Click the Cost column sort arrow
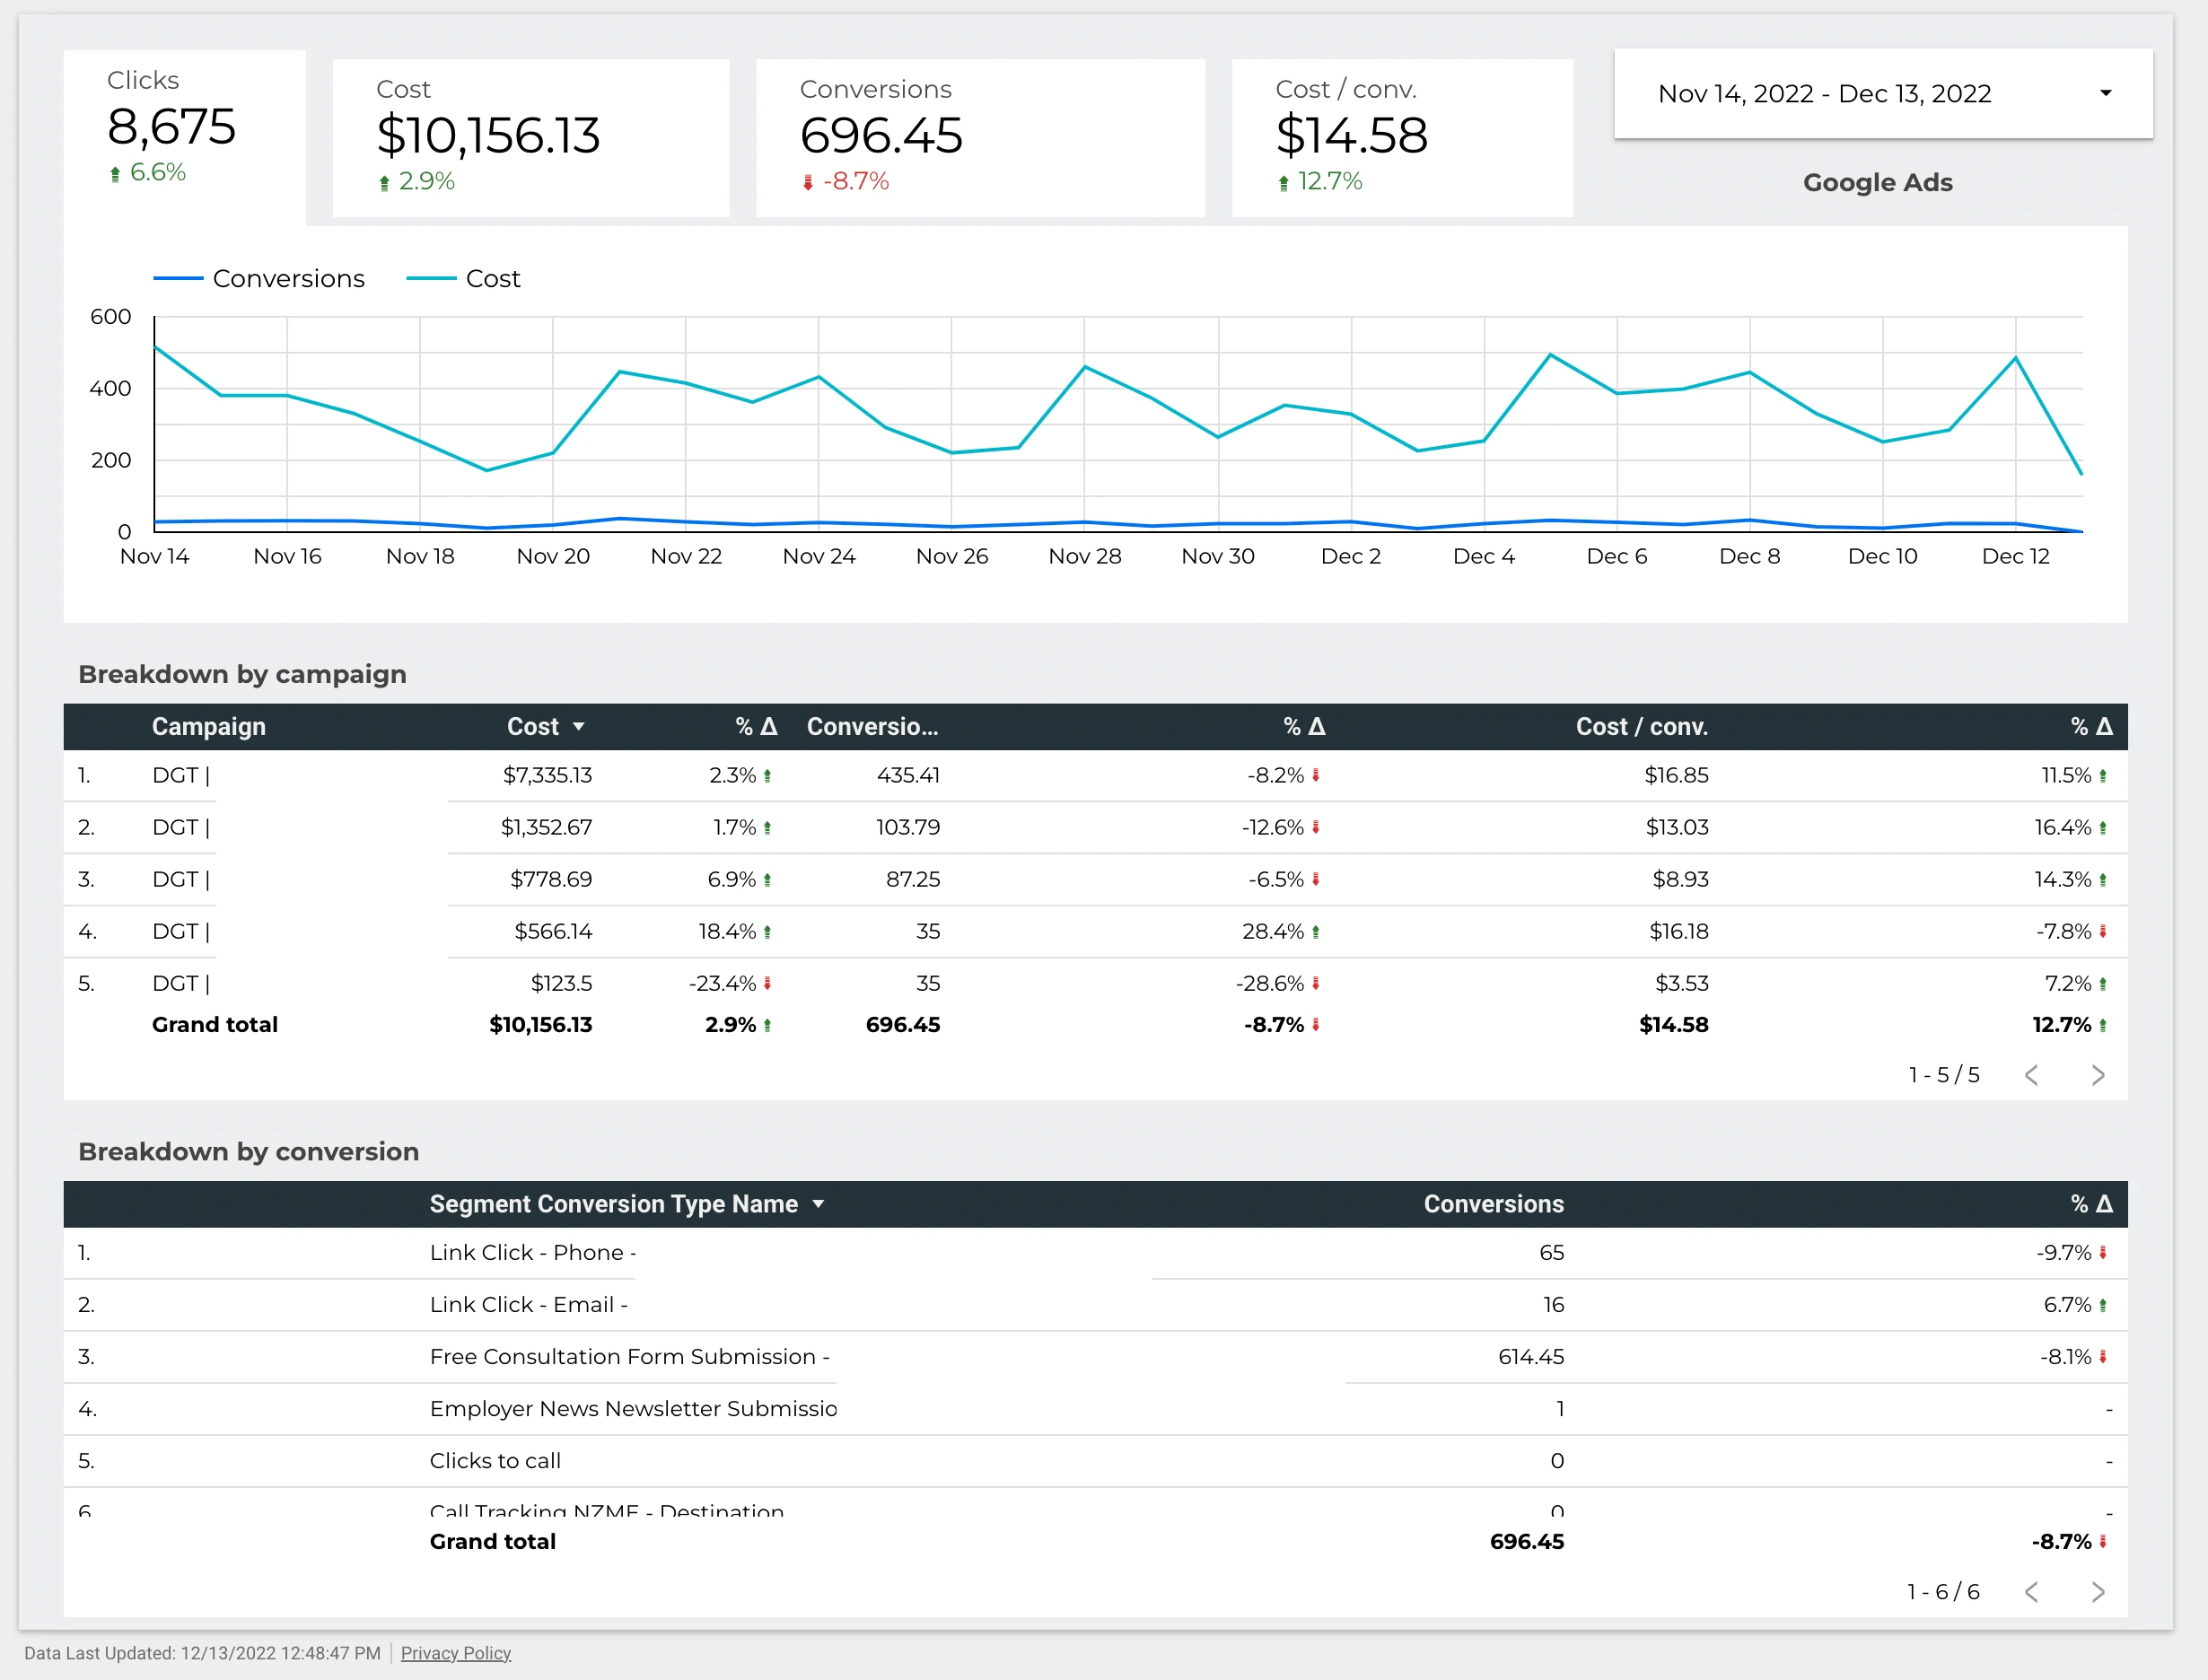Screen dimensions: 2208x1680 [578, 727]
